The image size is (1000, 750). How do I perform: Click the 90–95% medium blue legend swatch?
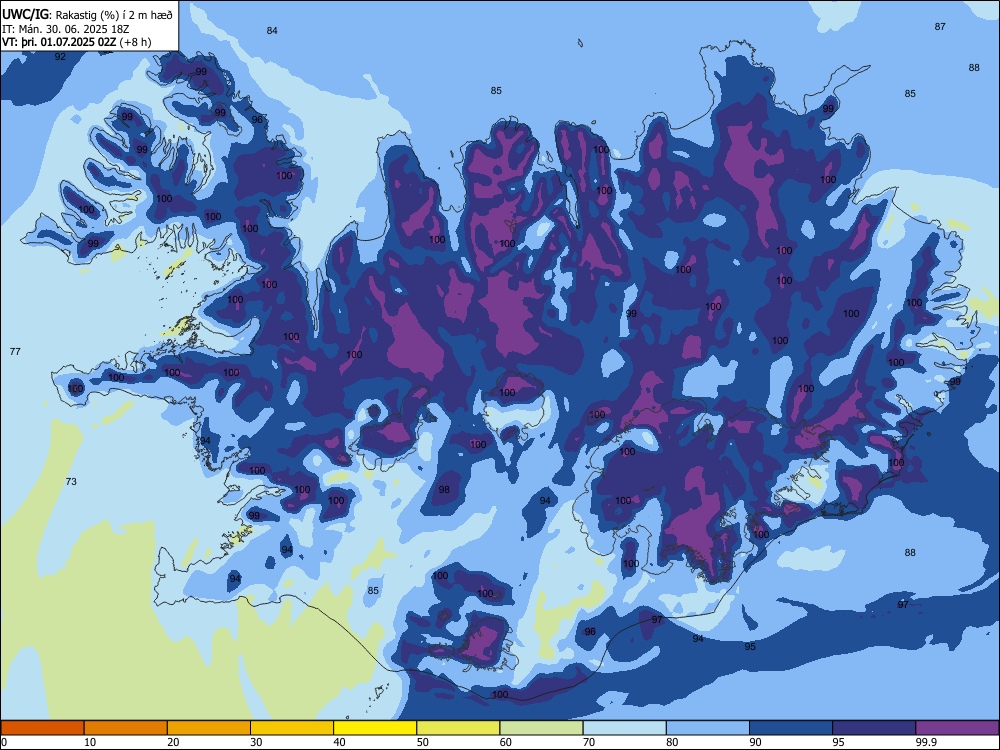(x=791, y=728)
